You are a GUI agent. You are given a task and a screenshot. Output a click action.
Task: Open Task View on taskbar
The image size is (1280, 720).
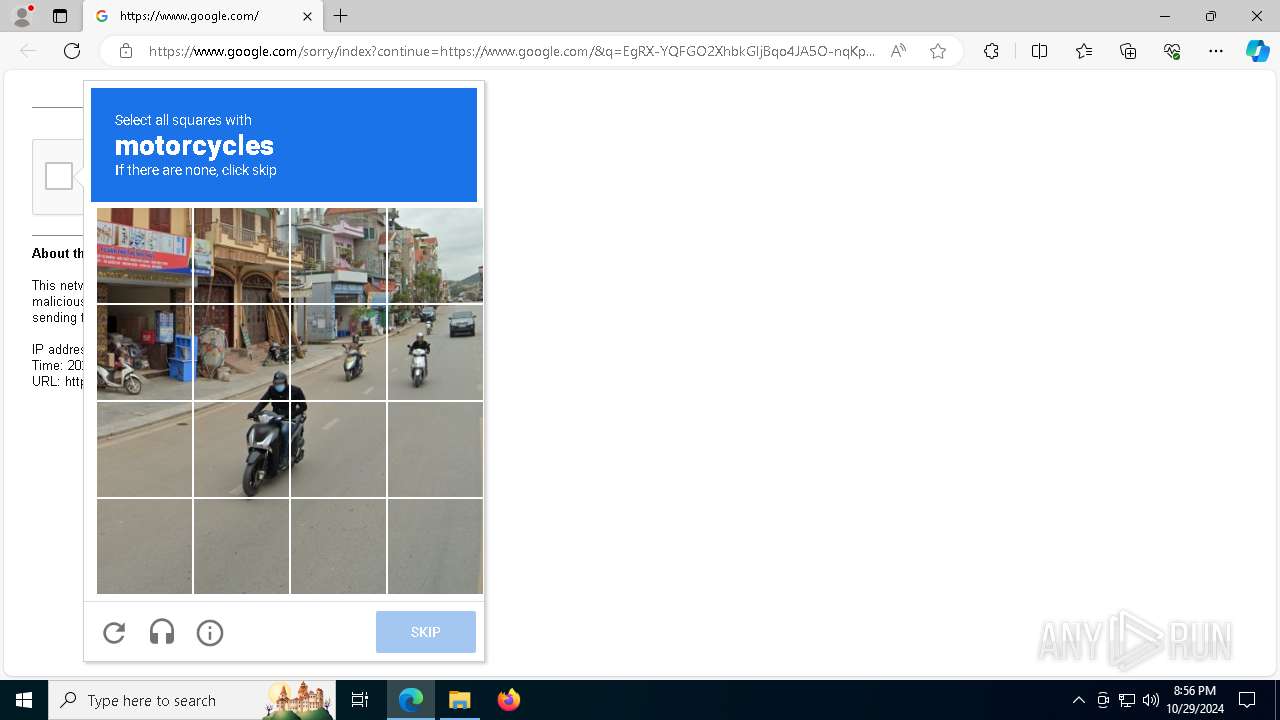(x=360, y=700)
